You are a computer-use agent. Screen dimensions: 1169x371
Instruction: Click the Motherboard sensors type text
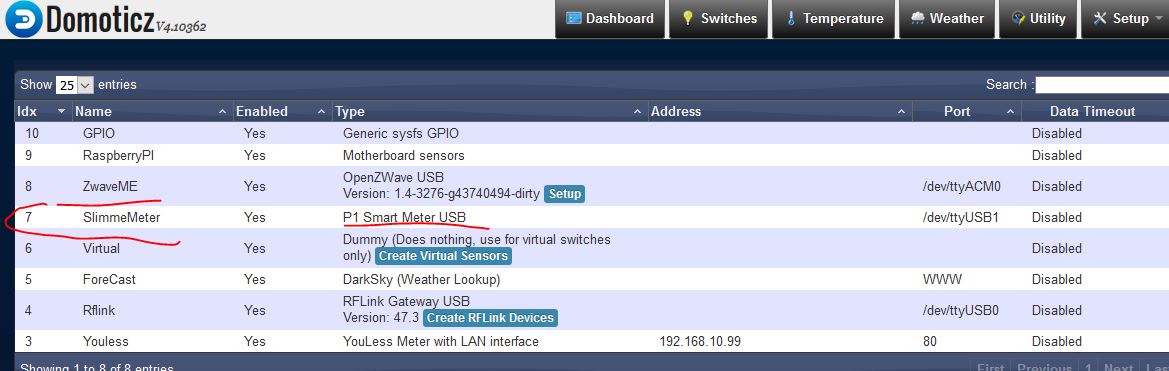pyautogui.click(x=403, y=156)
